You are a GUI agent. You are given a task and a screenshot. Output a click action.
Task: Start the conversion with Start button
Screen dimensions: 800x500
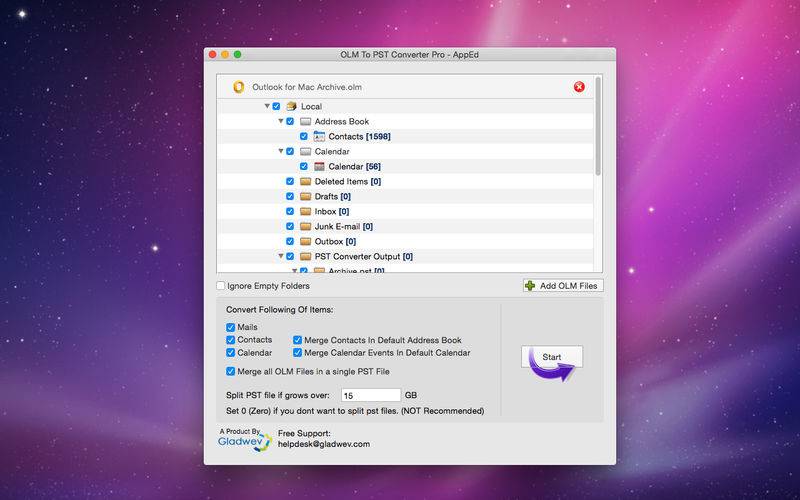pyautogui.click(x=552, y=357)
